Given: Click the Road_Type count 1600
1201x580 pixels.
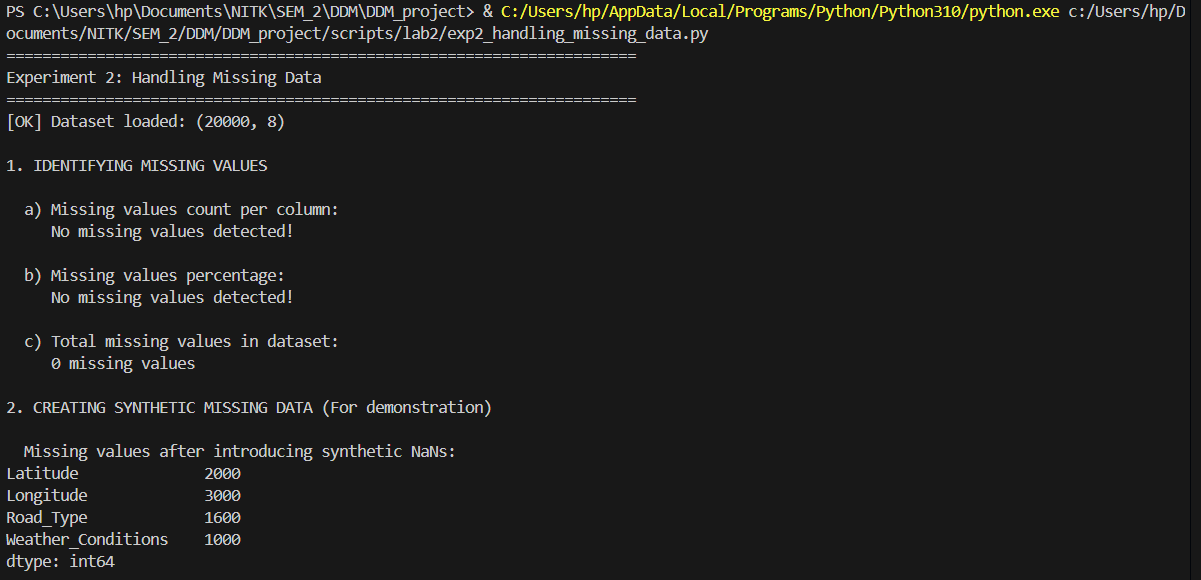Looking at the screenshot, I should tap(222, 518).
